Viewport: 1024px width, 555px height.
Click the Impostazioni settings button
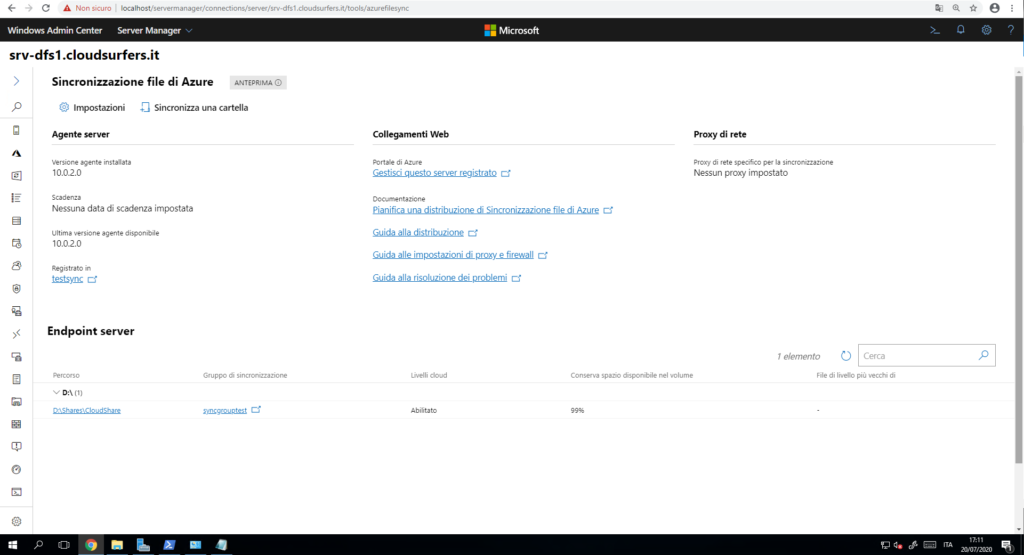92,108
